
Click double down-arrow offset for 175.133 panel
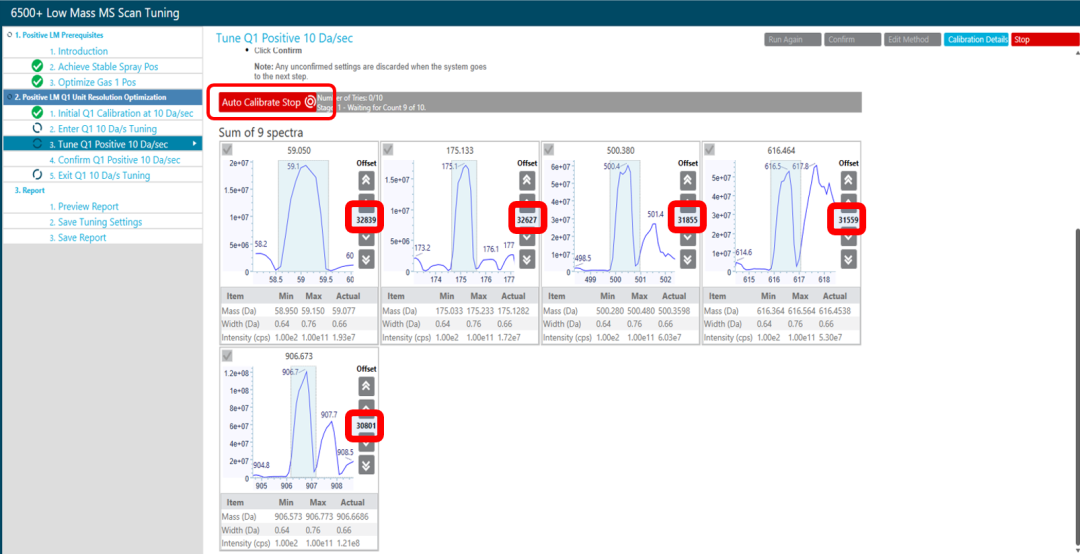[x=527, y=259]
